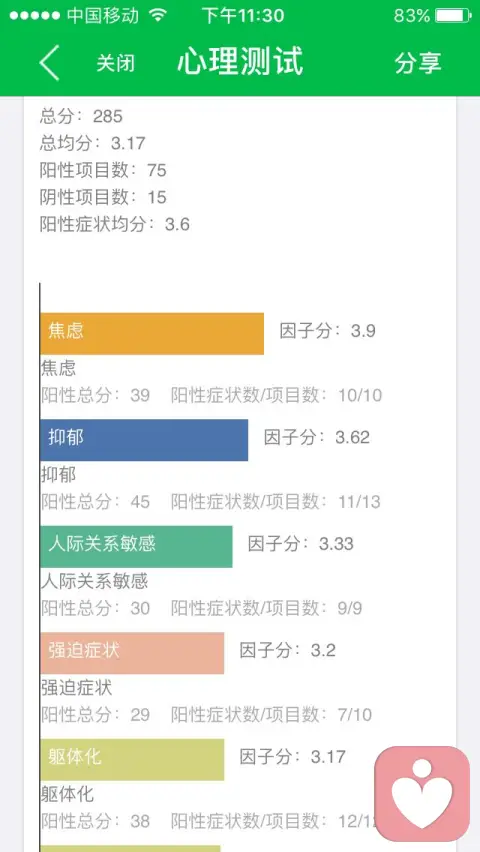
Task: Select the blue 抑郁 bar
Action: [144, 440]
